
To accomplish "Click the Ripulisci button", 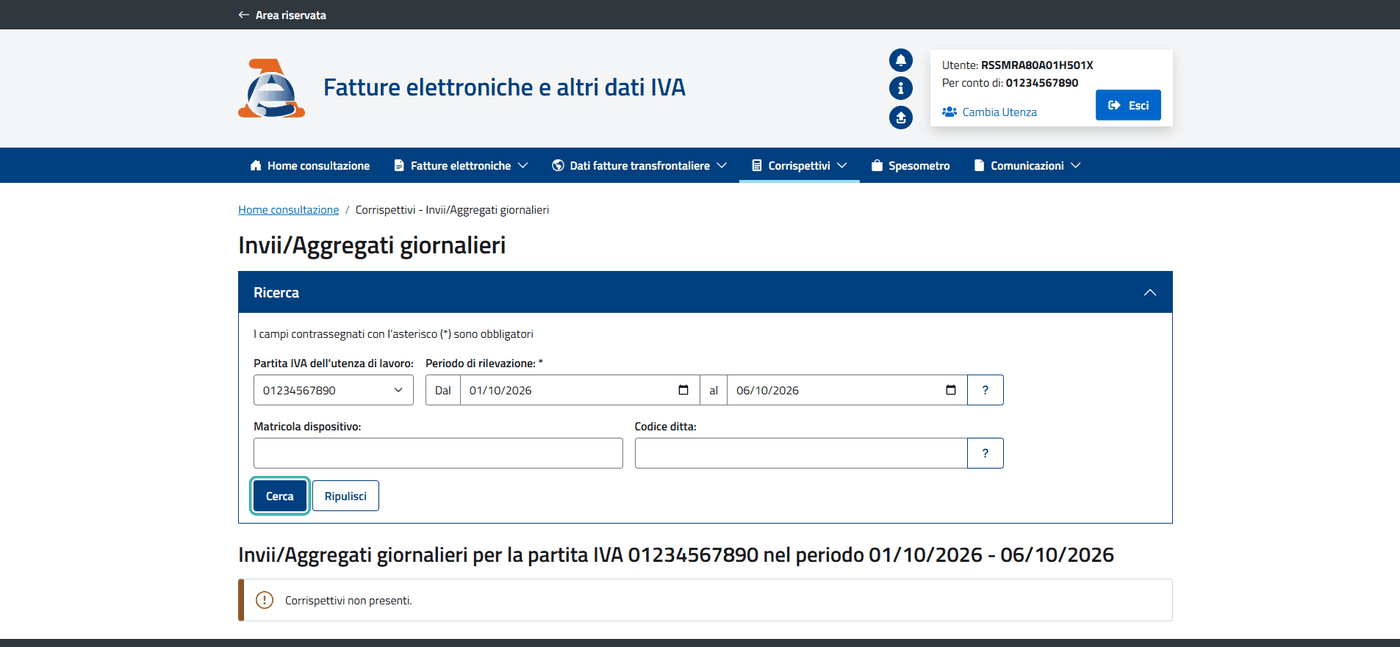I will click(x=345, y=496).
